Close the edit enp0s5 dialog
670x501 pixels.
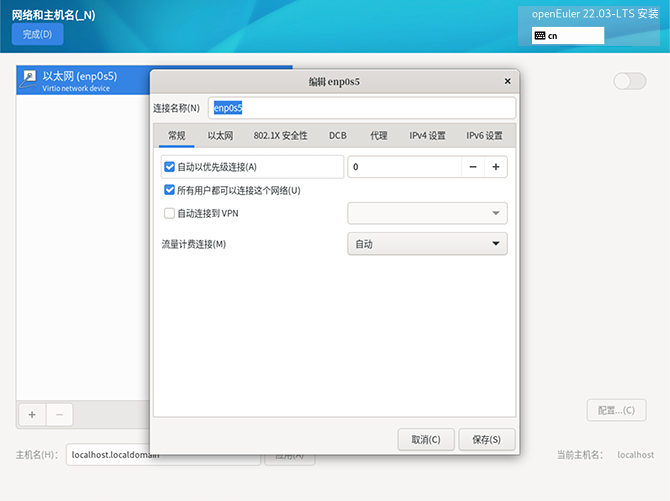pos(508,81)
